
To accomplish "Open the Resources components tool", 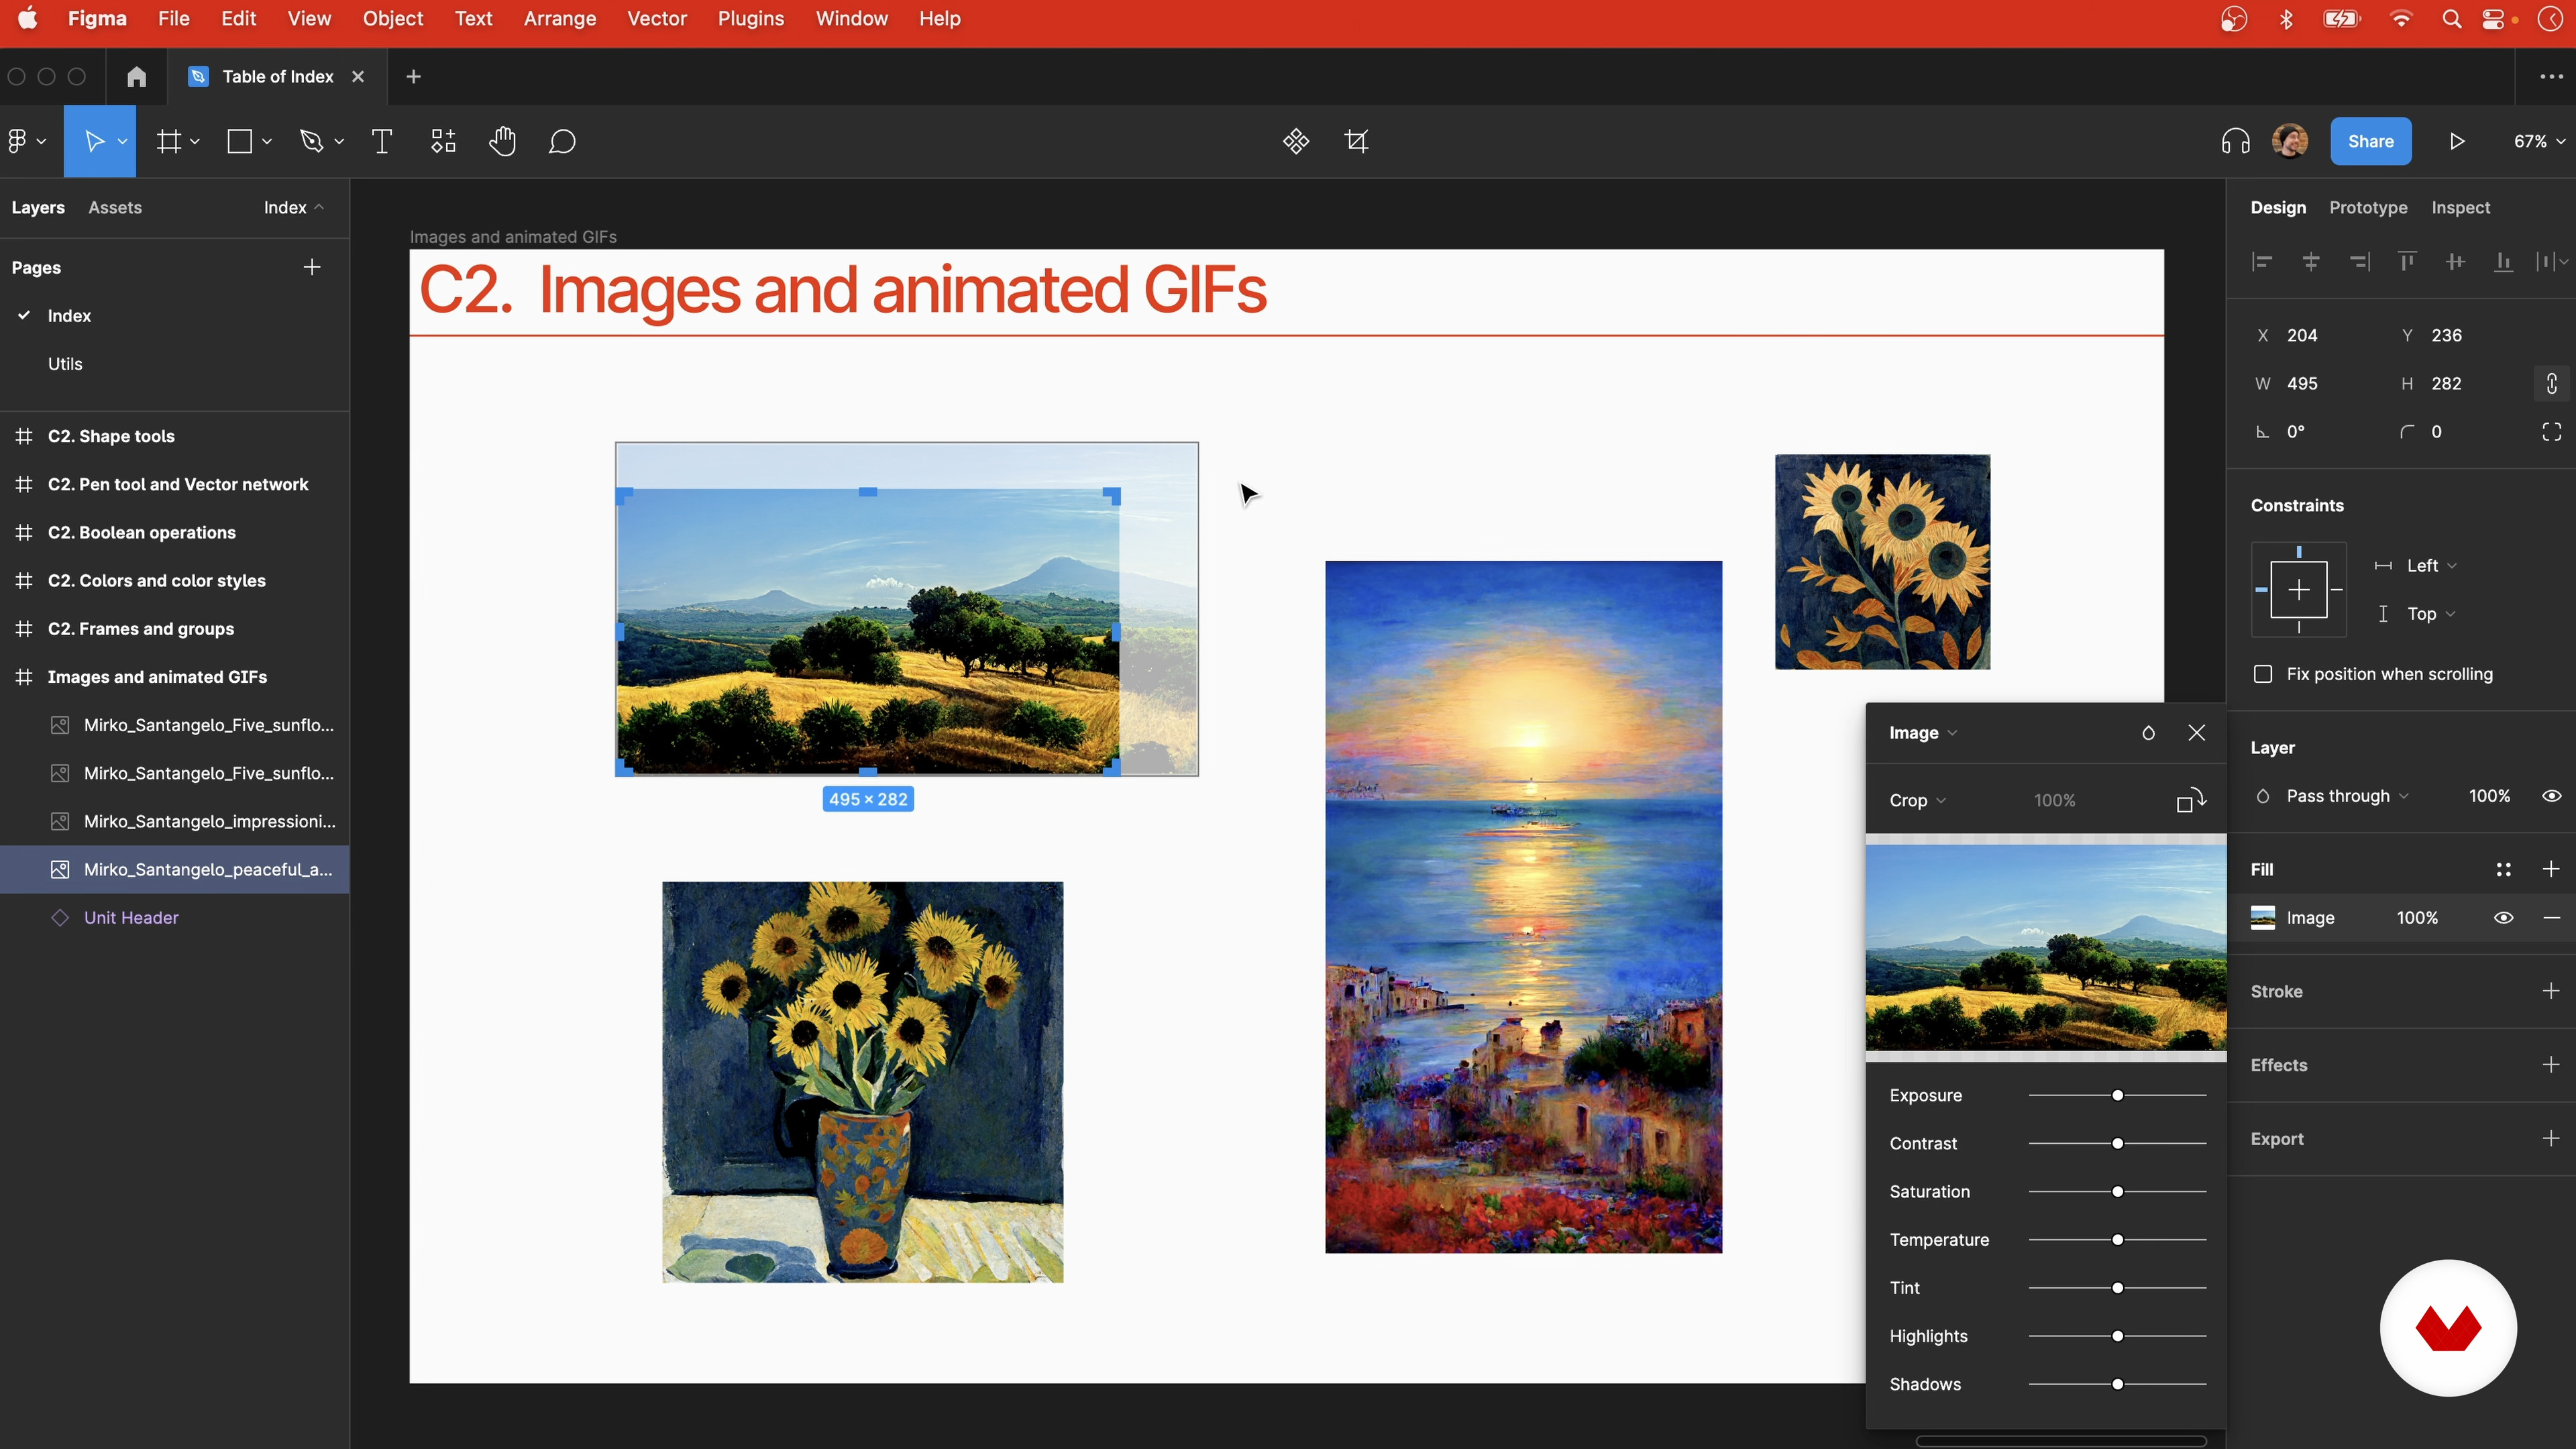I will click(443, 141).
